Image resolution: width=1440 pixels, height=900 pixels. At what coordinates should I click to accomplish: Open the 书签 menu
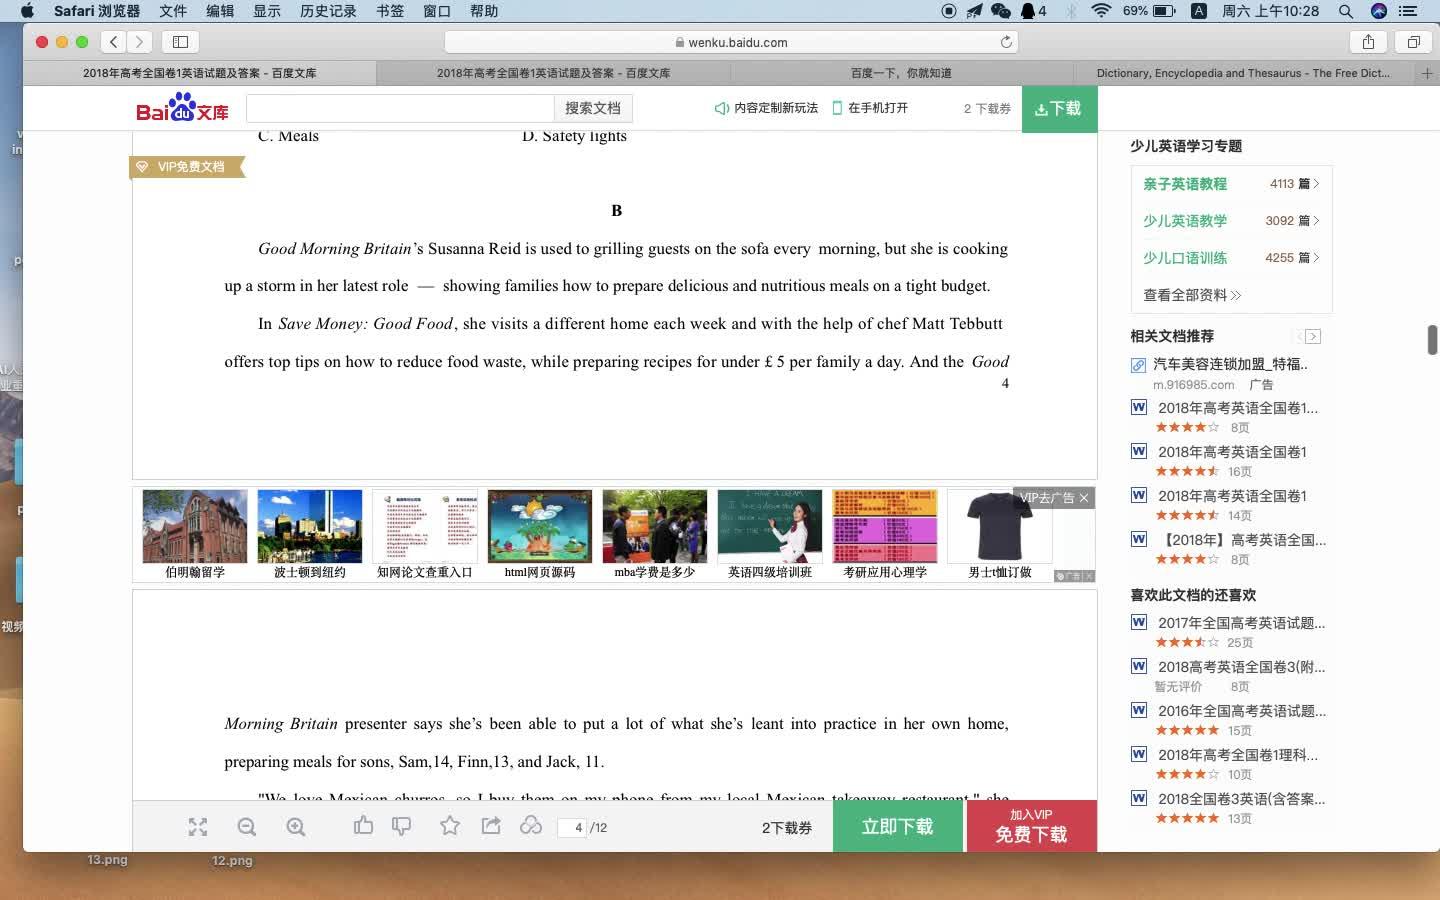pyautogui.click(x=390, y=11)
